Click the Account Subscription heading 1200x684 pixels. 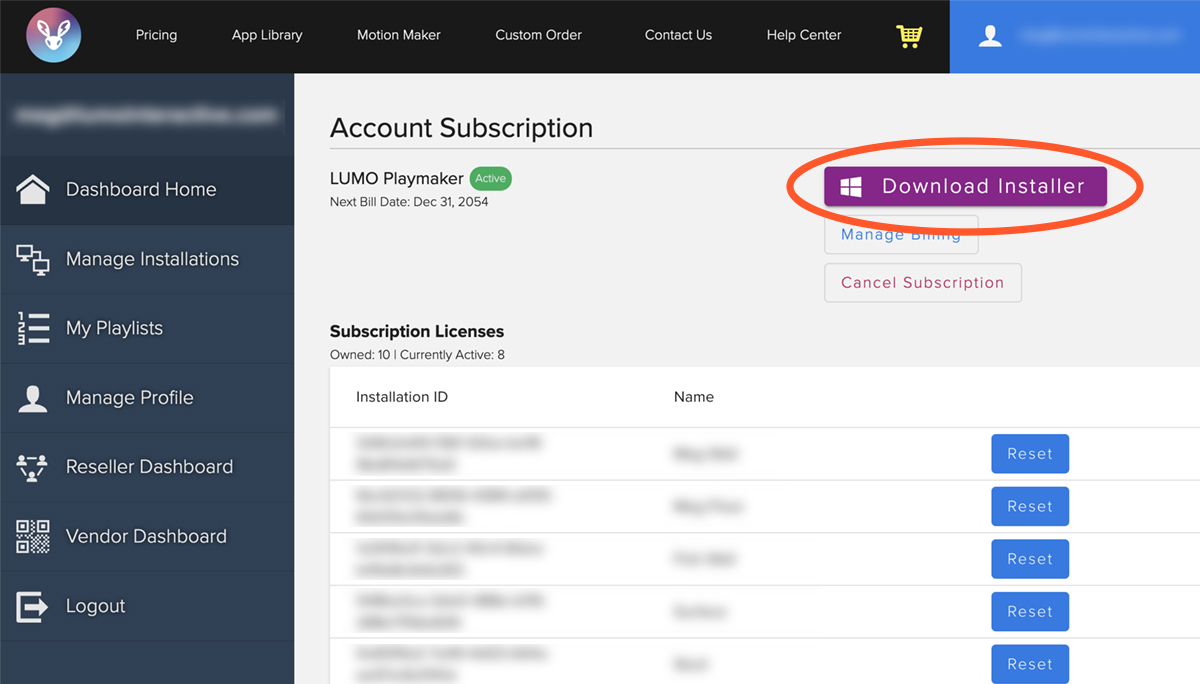[x=461, y=128]
